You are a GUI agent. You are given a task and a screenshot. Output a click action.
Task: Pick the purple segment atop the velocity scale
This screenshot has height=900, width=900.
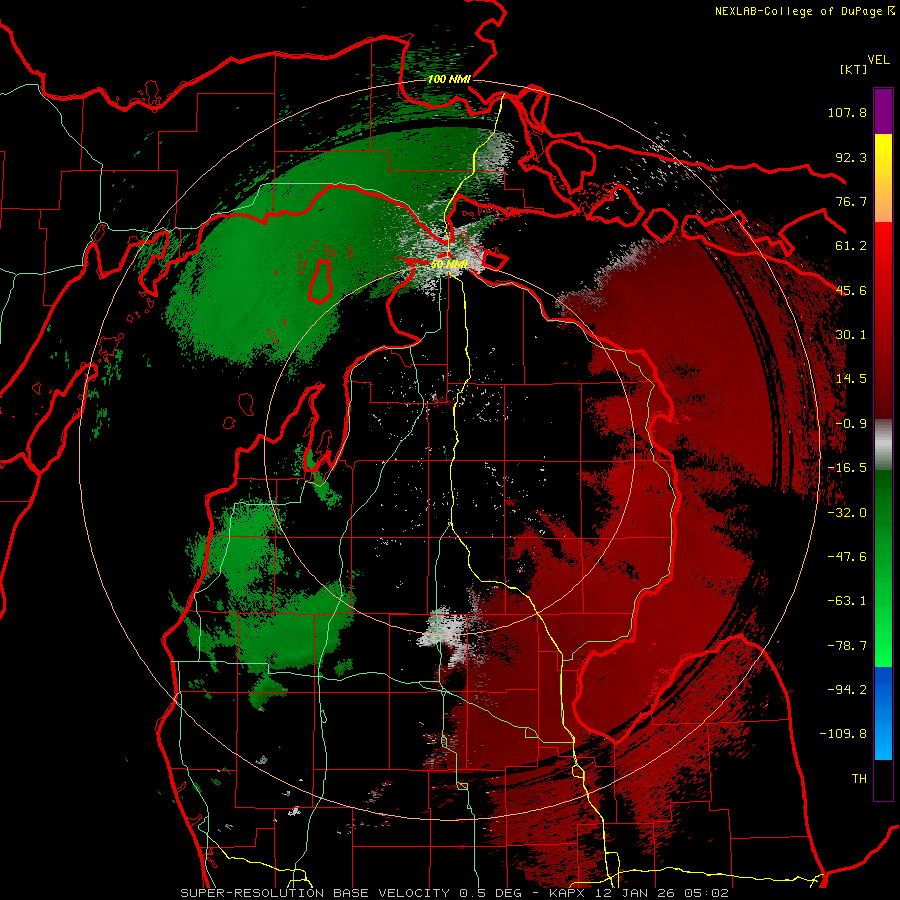[x=883, y=111]
